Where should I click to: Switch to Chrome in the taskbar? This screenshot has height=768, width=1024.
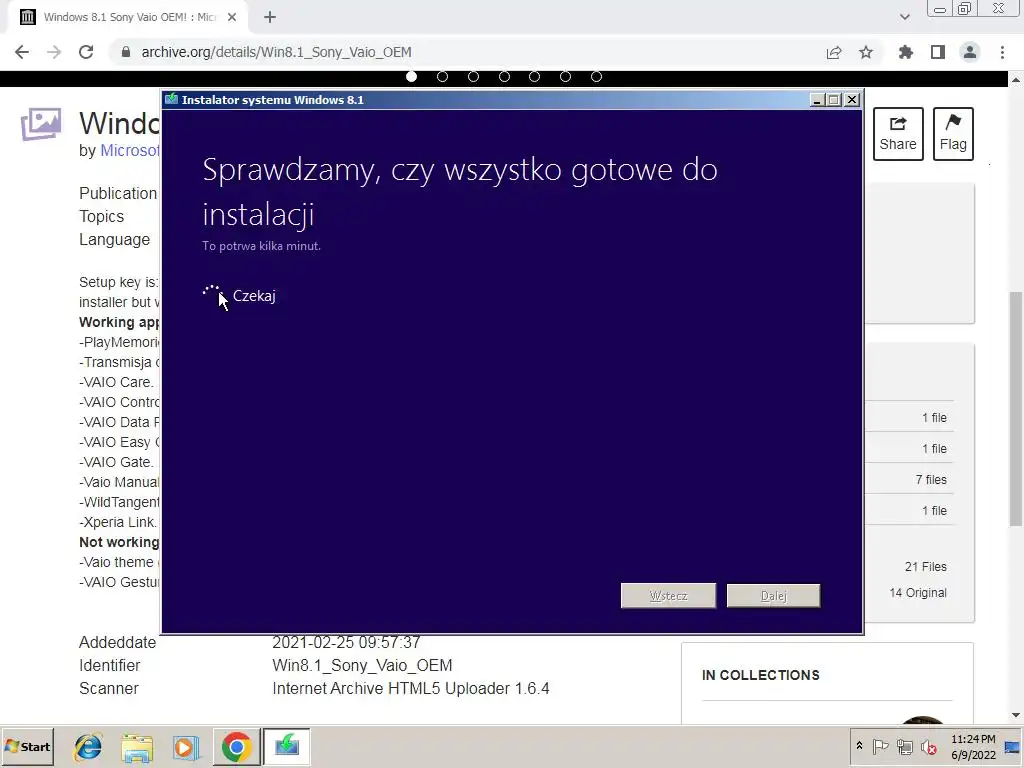236,746
